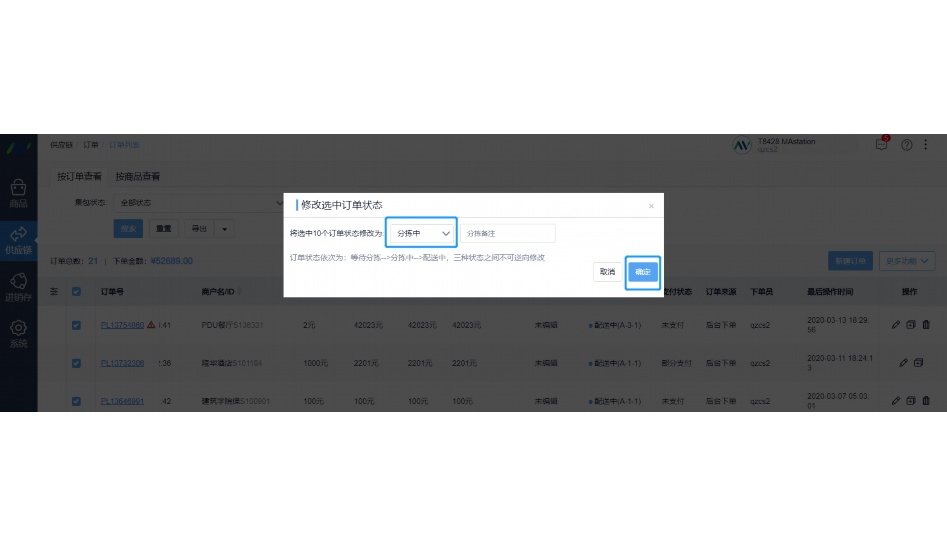947x546 pixels.
Task: Switch to the 按商品查看 tab
Action: click(x=137, y=177)
